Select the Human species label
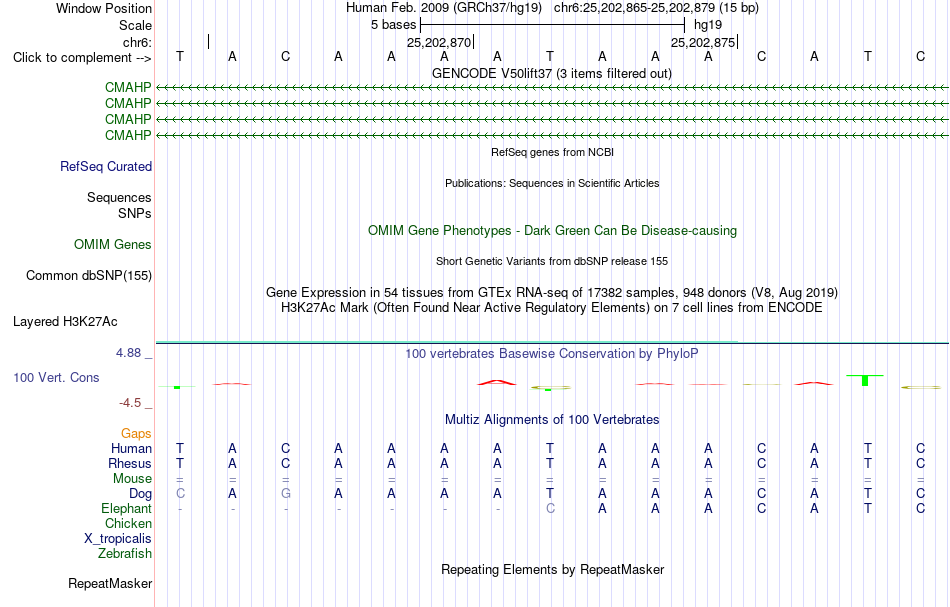The height and width of the screenshot is (607, 950). [x=131, y=449]
